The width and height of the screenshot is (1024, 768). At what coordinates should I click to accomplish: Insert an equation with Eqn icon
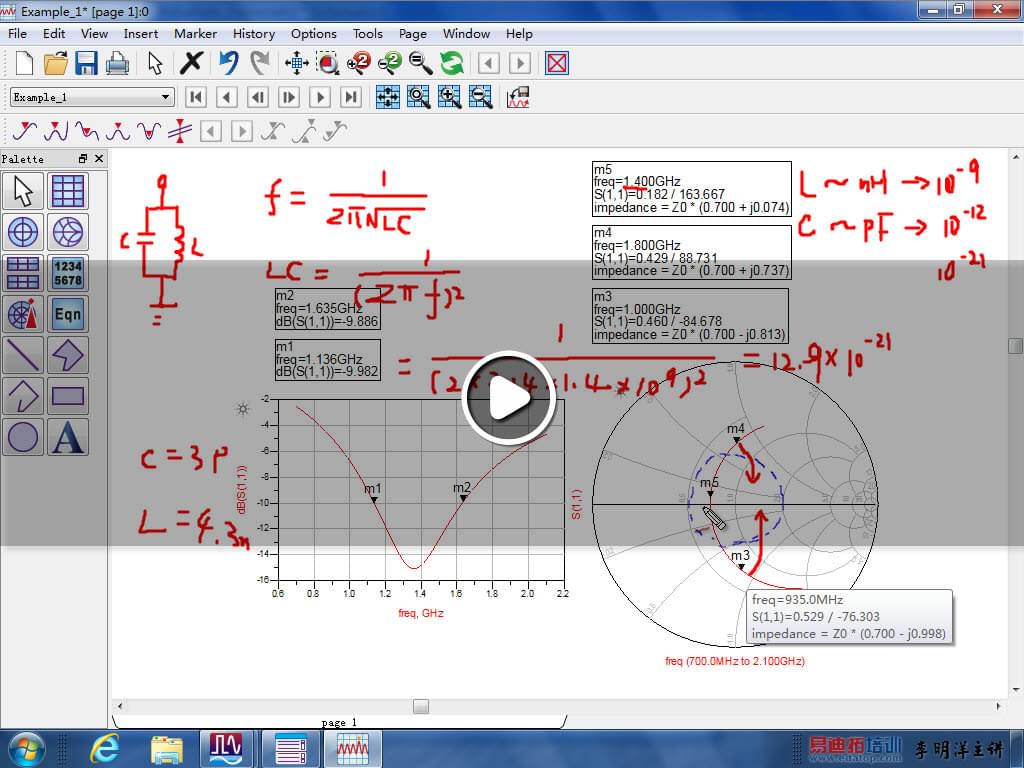point(68,314)
